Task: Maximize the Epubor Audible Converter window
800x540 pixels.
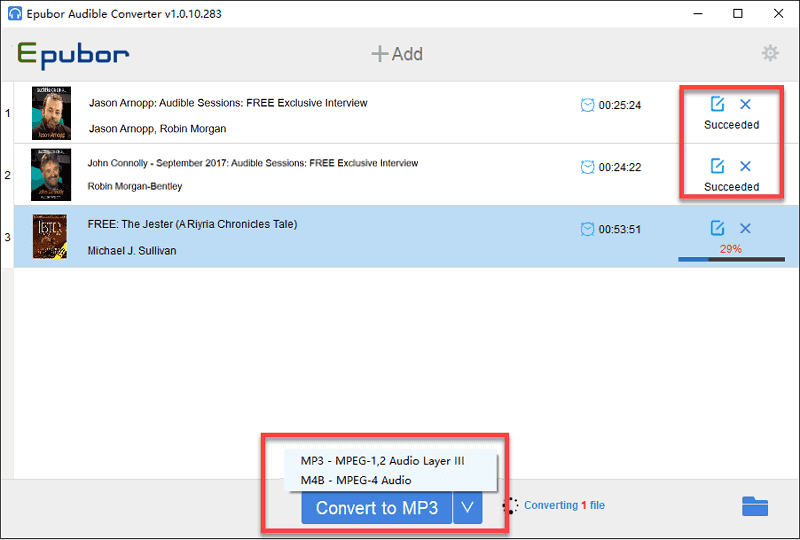Action: coord(738,13)
